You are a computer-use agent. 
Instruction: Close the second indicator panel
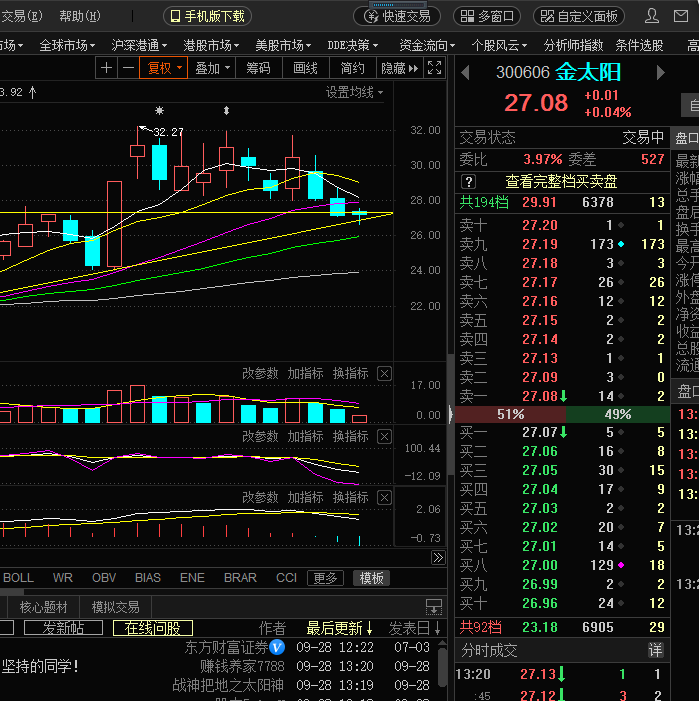pos(384,436)
